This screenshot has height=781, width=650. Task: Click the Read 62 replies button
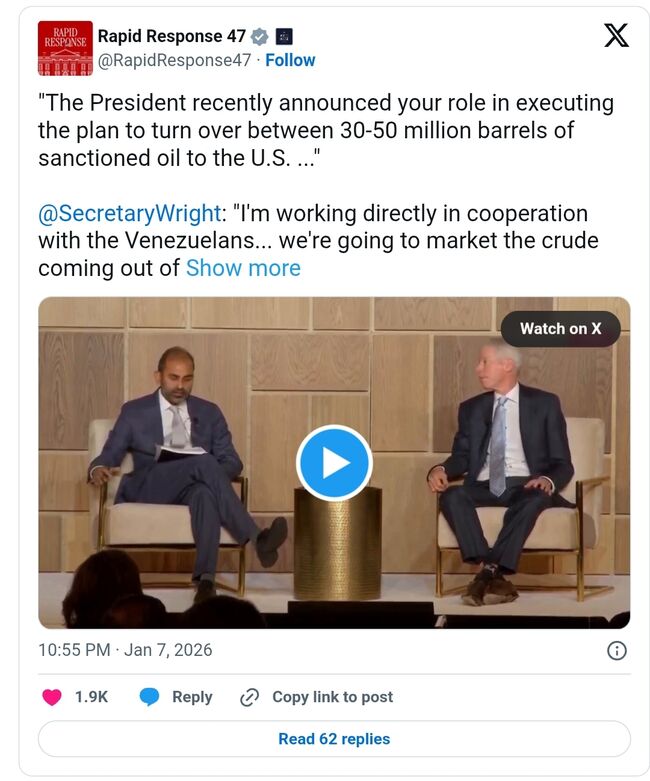tap(334, 739)
